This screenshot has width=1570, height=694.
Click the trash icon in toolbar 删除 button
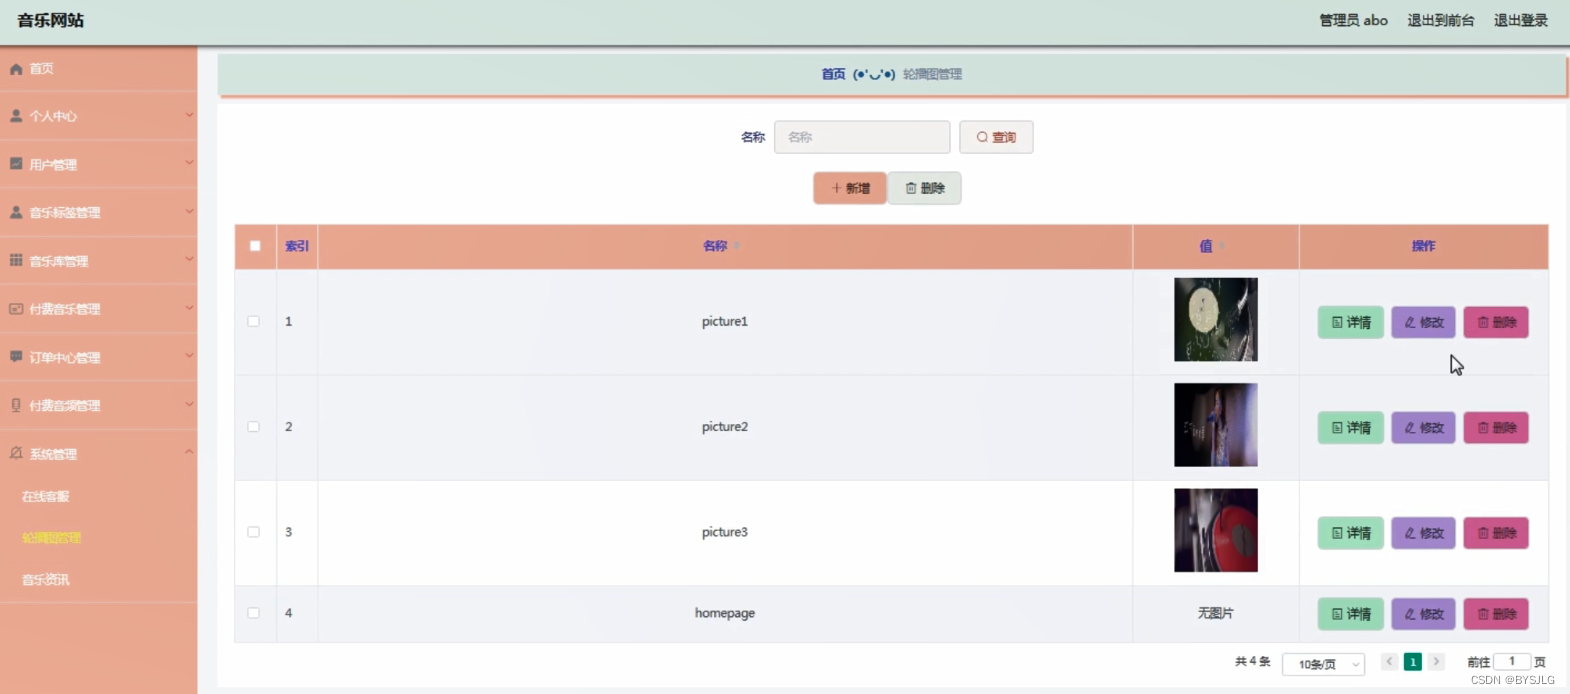(x=911, y=188)
